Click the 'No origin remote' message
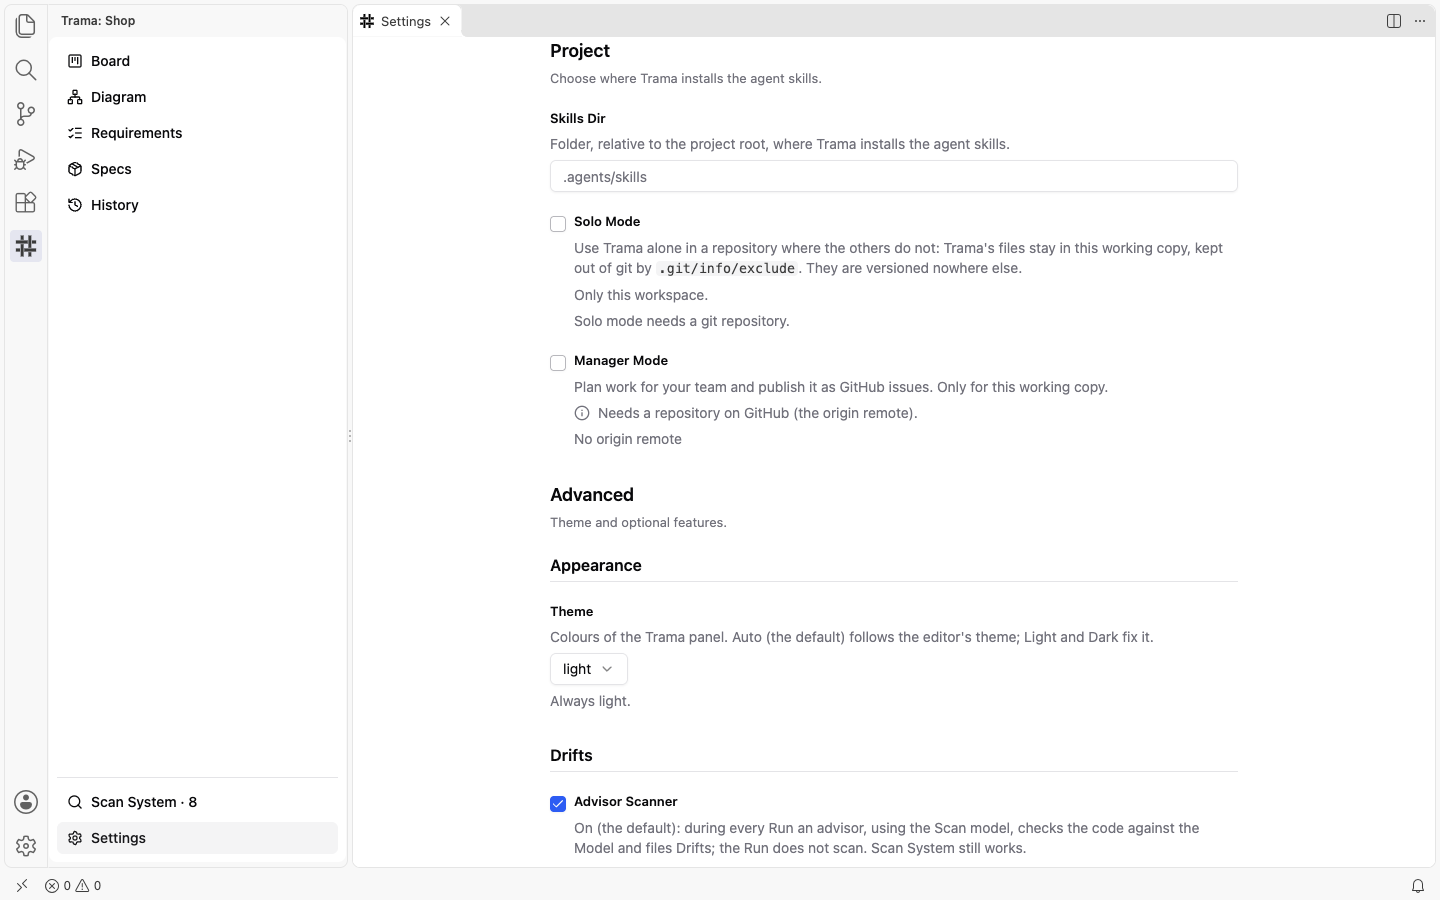The width and height of the screenshot is (1440, 900). (x=628, y=439)
